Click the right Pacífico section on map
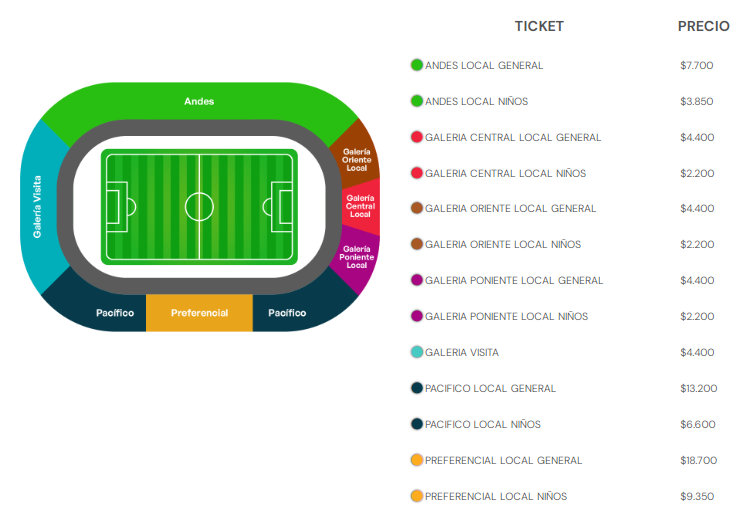Image resolution: width=735 pixels, height=519 pixels. pos(293,313)
